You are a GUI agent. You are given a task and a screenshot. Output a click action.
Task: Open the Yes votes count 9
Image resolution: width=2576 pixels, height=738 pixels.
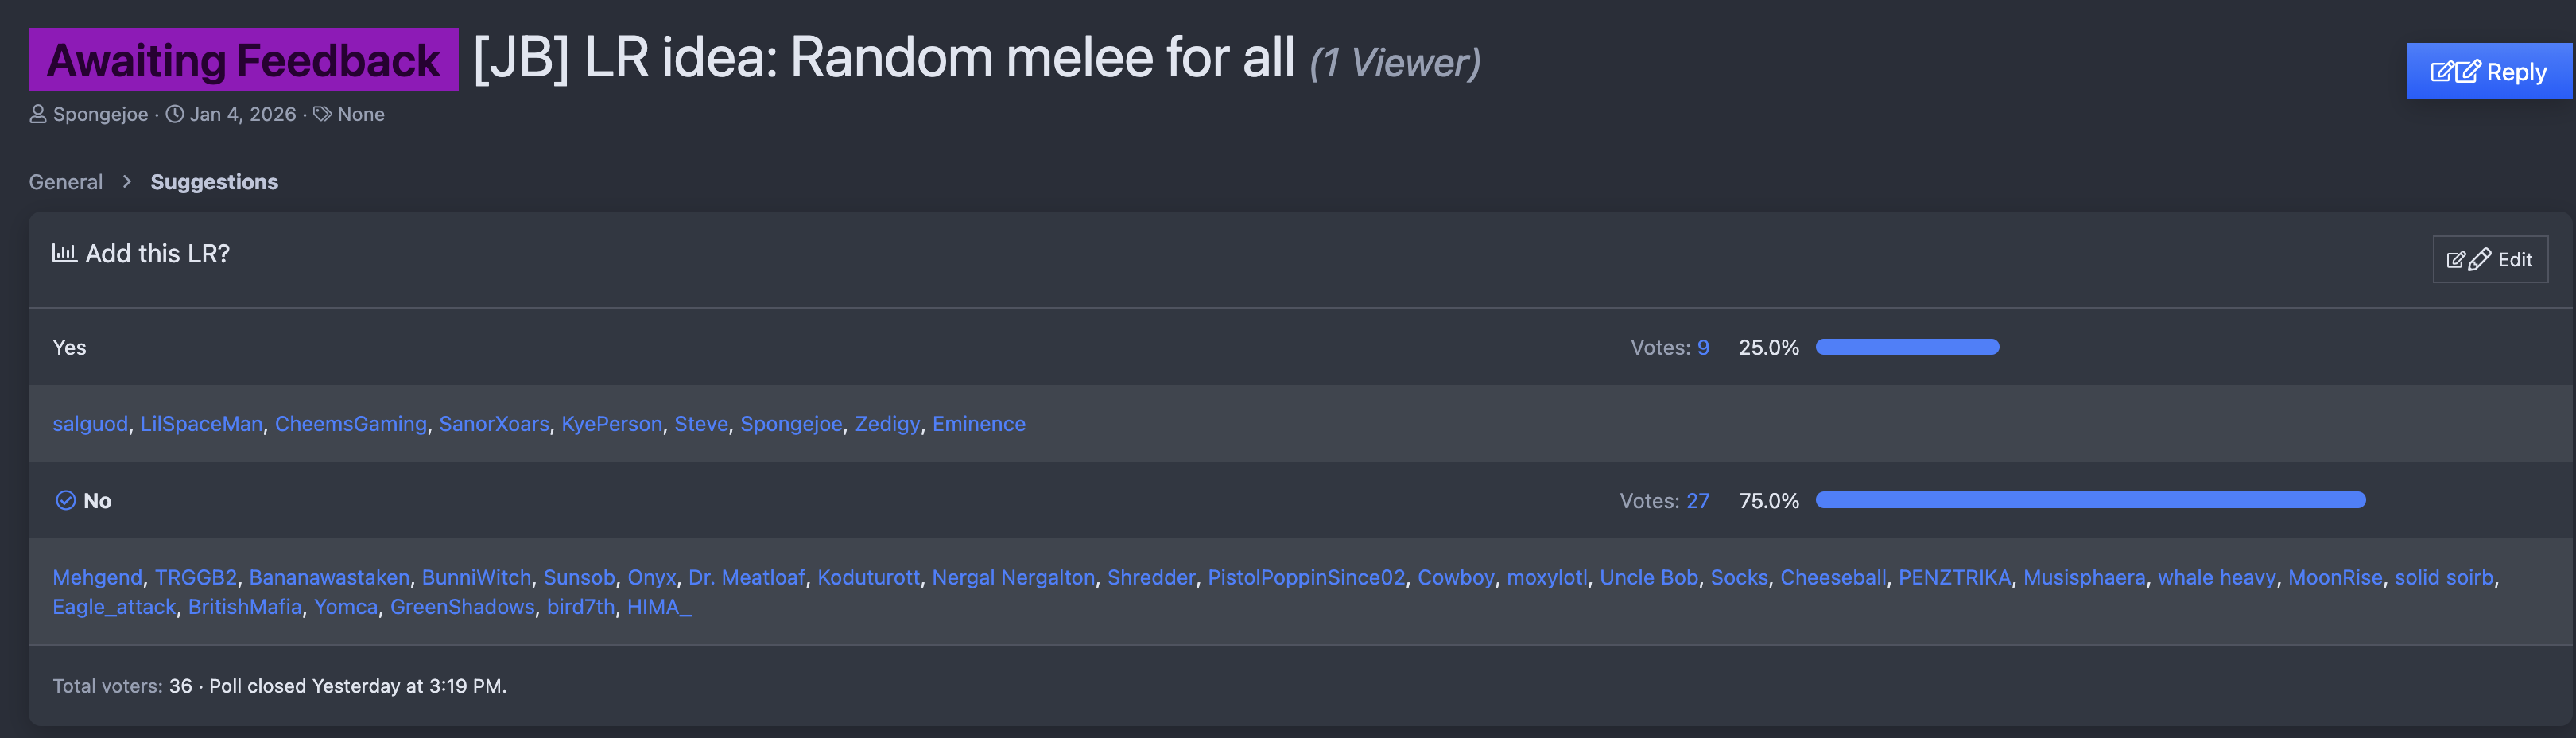[x=1703, y=348]
